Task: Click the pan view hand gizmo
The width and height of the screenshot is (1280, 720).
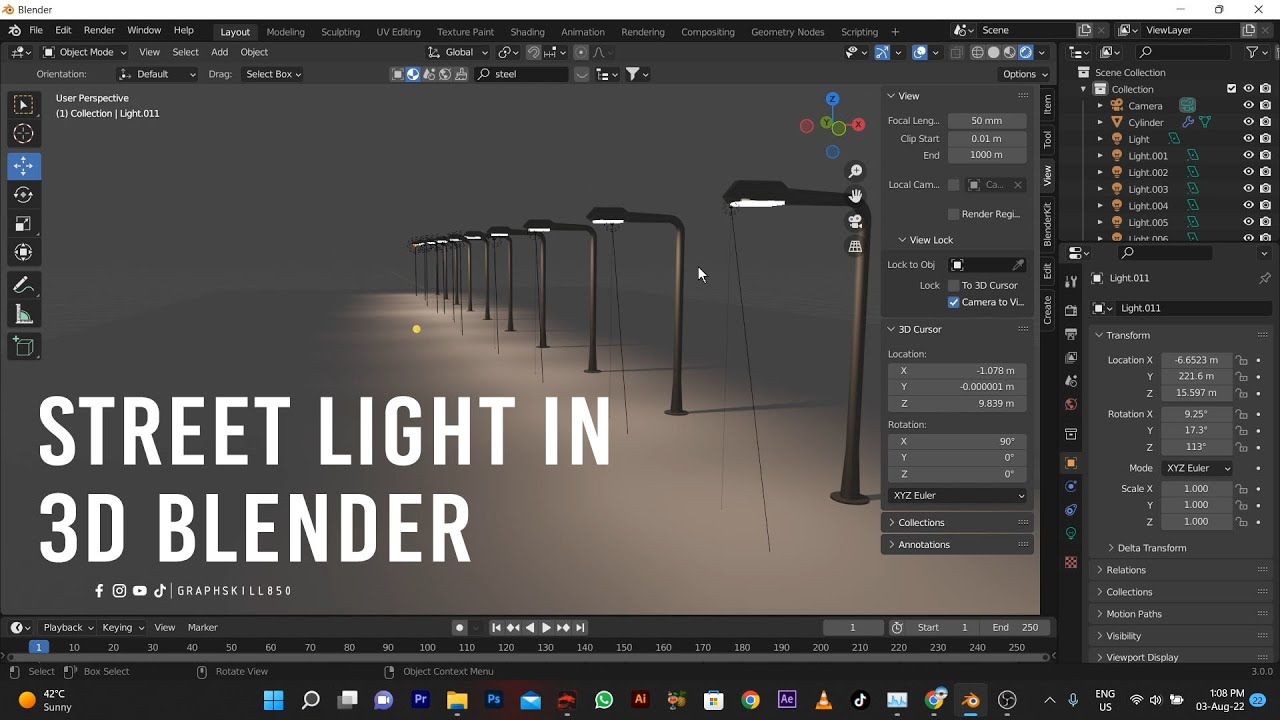Action: point(855,196)
